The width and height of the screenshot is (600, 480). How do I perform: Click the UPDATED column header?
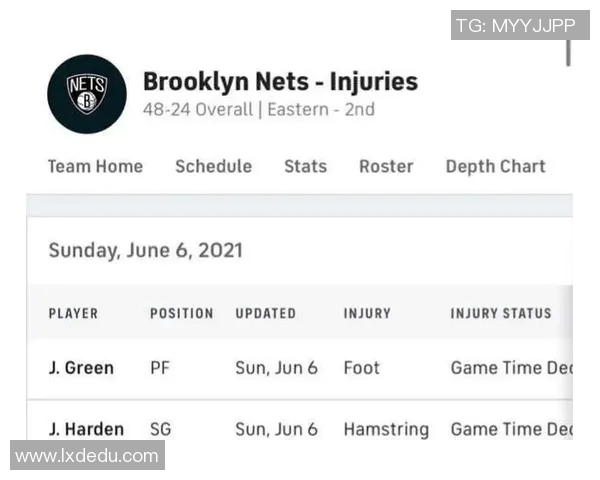tap(265, 313)
